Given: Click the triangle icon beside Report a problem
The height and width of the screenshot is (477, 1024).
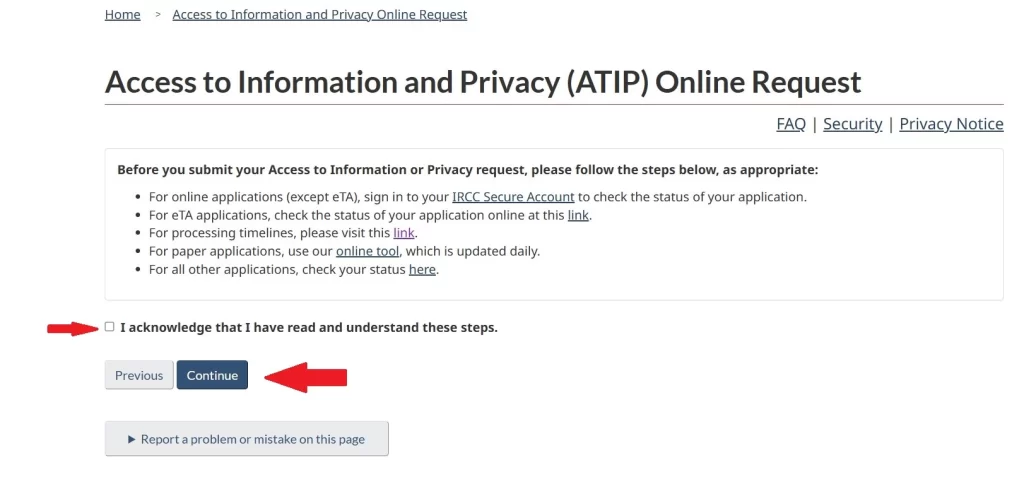Looking at the screenshot, I should click(131, 439).
